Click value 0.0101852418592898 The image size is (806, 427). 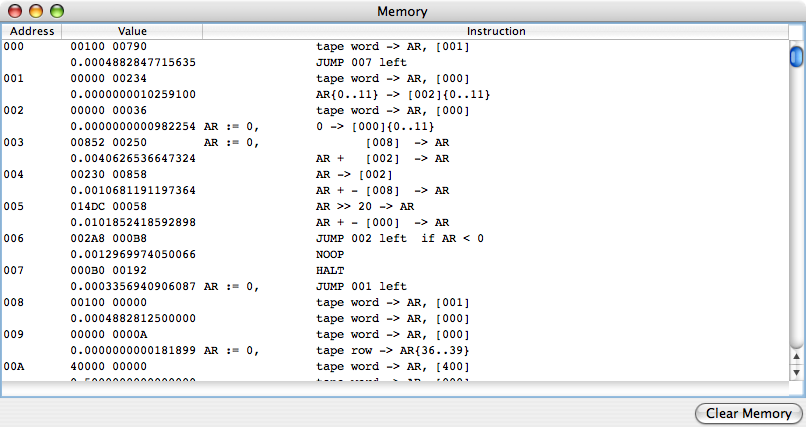click(133, 222)
